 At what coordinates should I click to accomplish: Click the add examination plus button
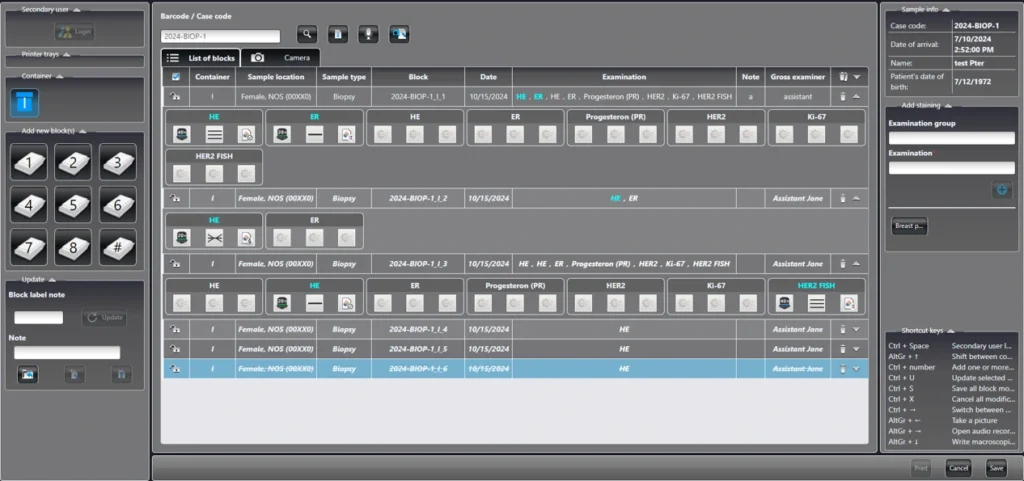(1001, 190)
